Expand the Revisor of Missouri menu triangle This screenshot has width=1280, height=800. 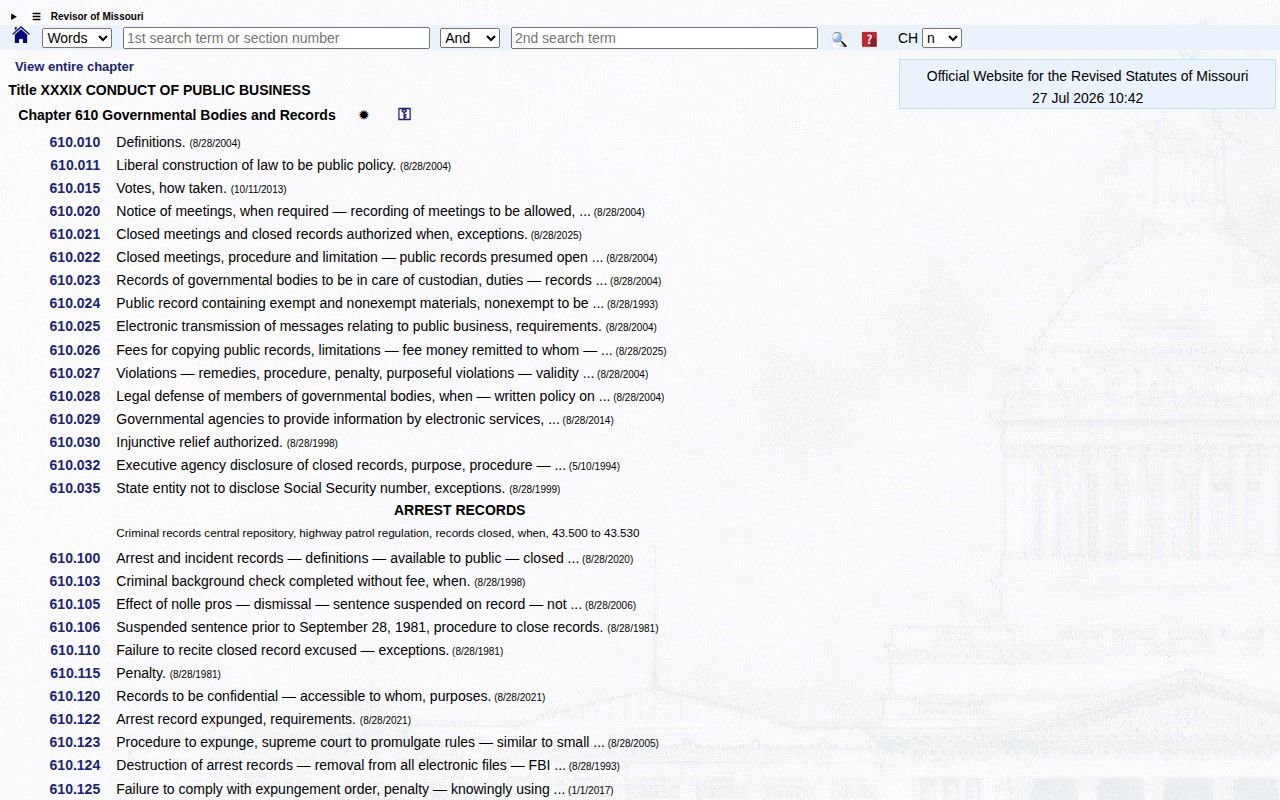pos(14,16)
